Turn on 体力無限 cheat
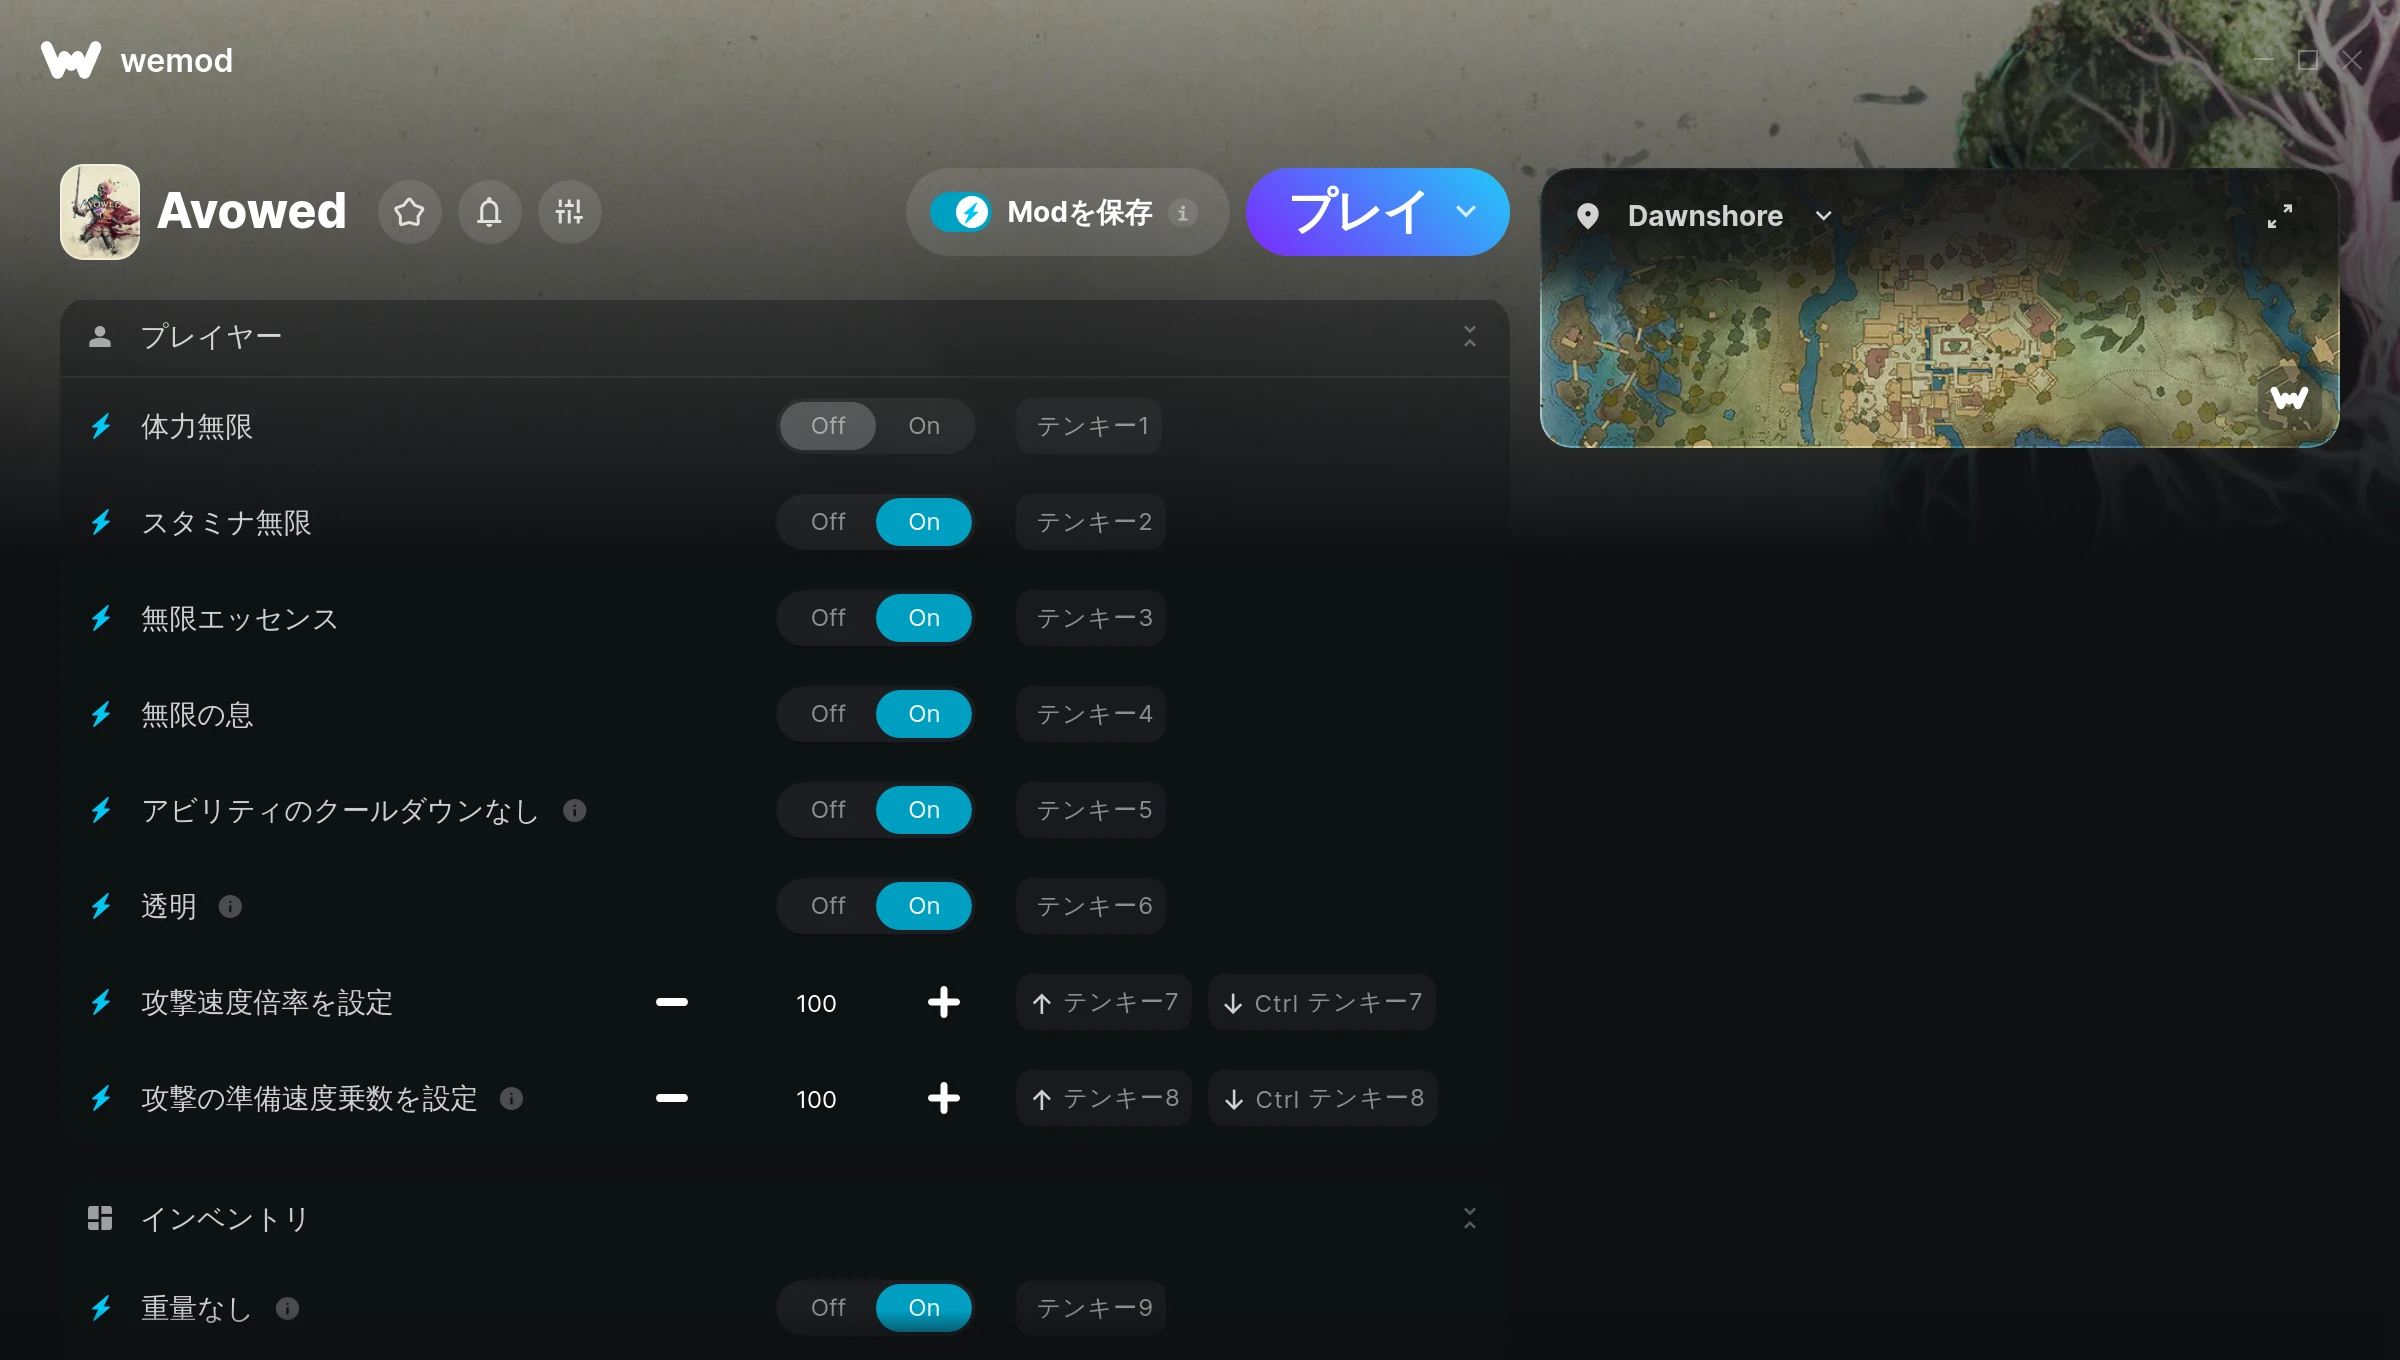 [924, 426]
